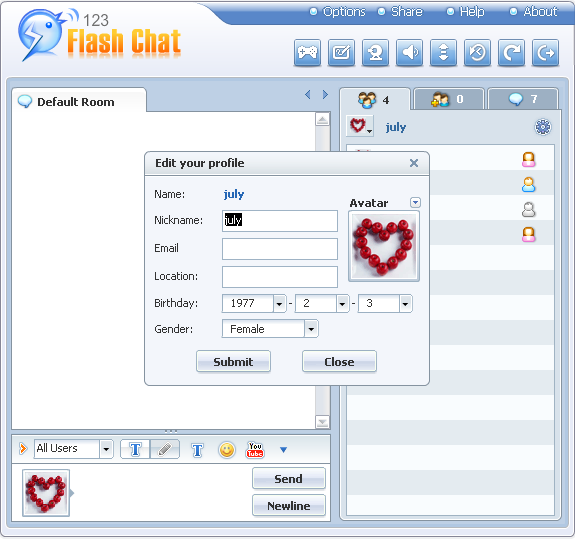Click the logout arrow icon
Viewport: 575px width, 539px height.
(545, 53)
